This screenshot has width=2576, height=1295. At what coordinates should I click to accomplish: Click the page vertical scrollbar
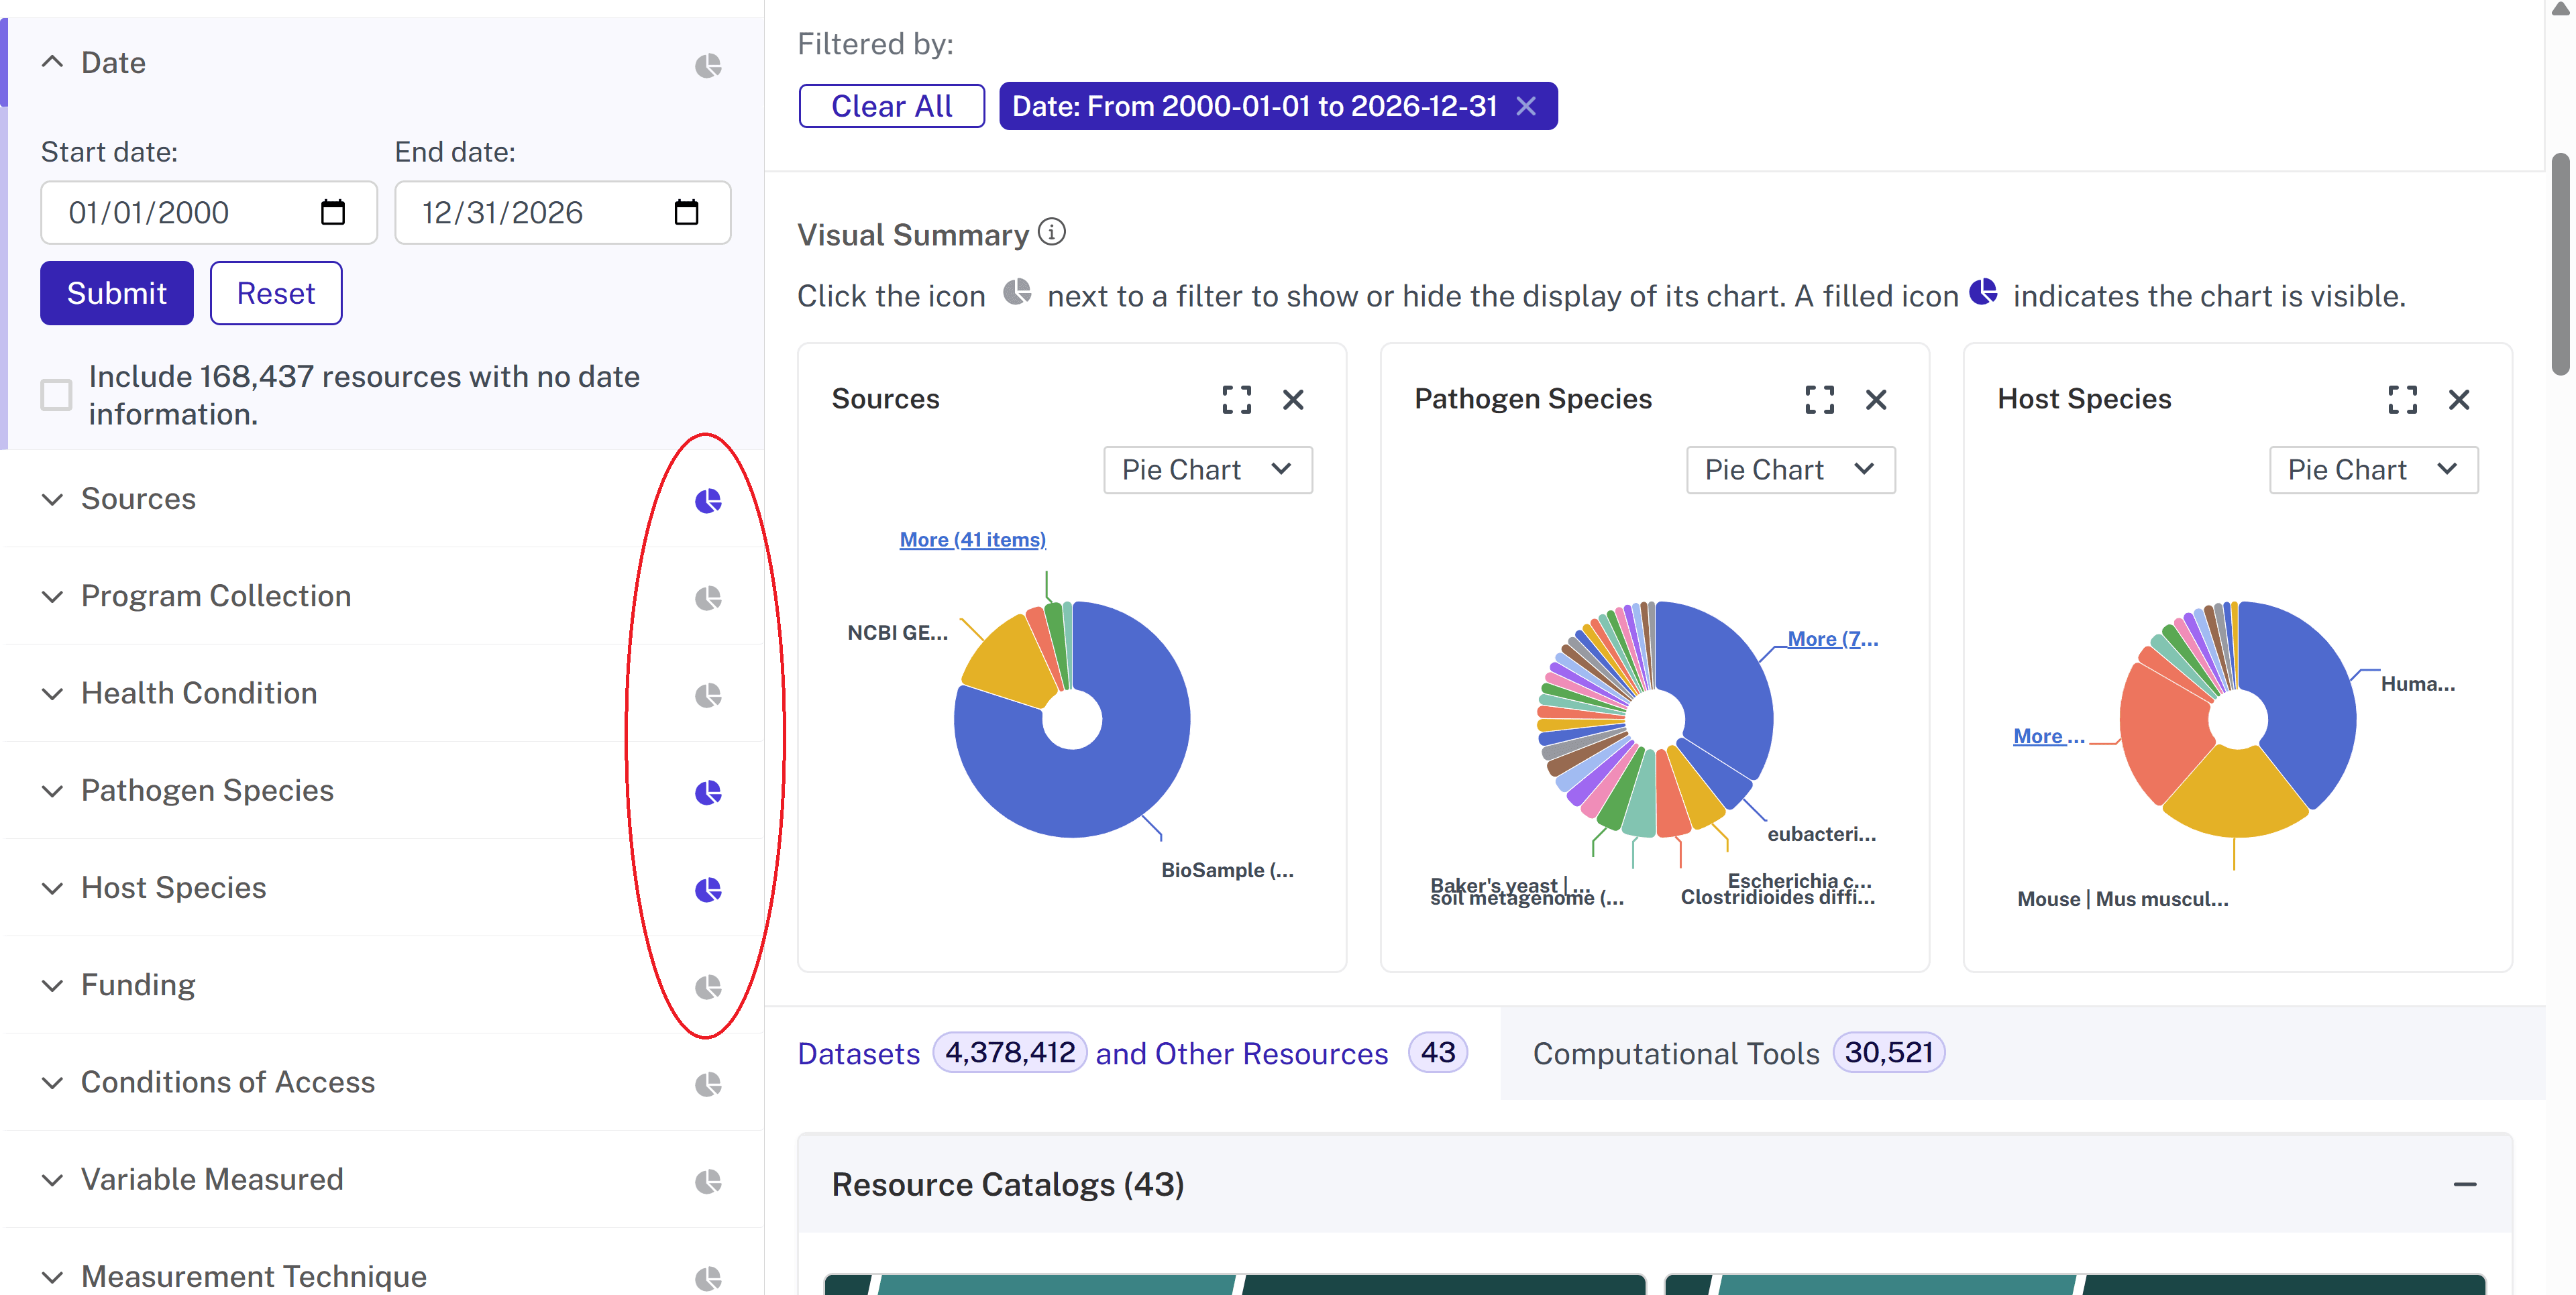(2560, 264)
